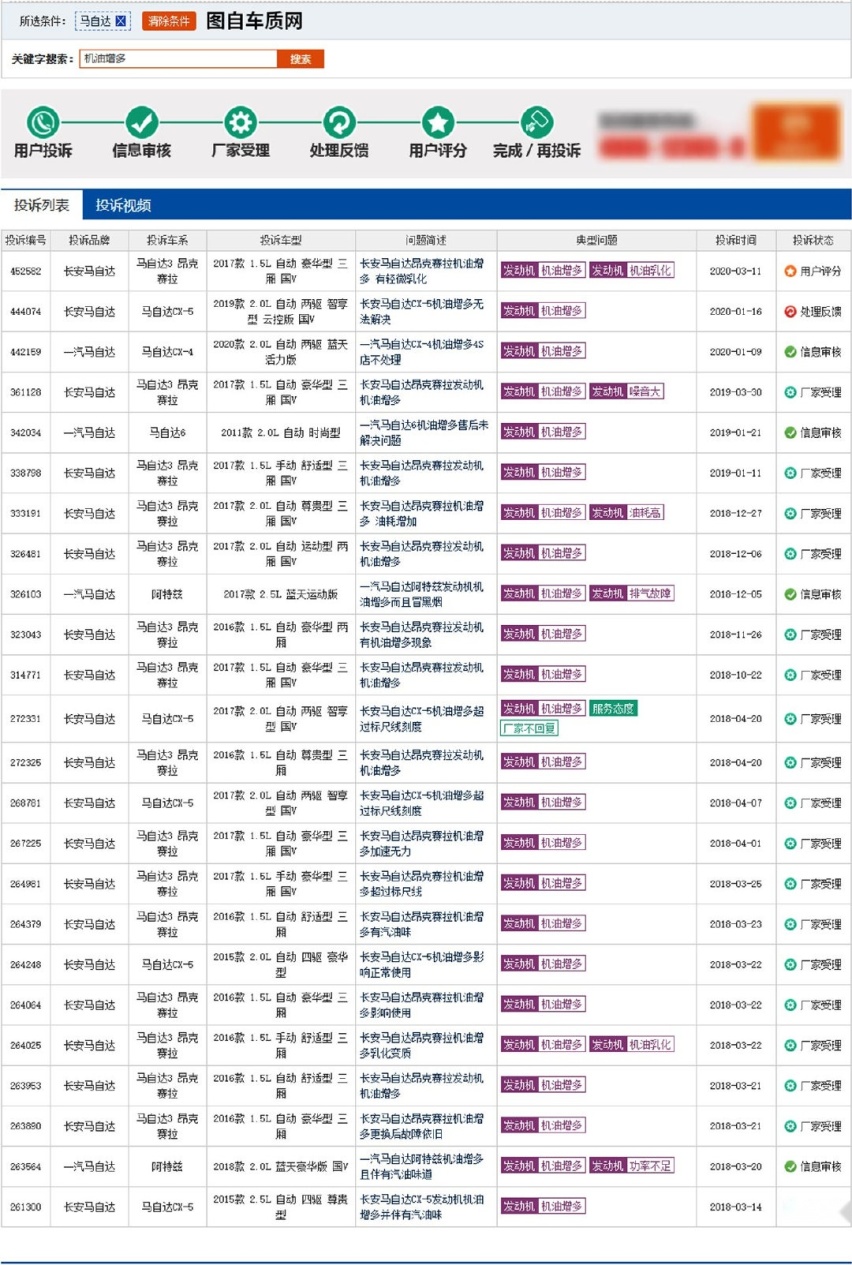Click complaint number 452582
Viewport: 852px width, 1265px height.
pos(26,271)
